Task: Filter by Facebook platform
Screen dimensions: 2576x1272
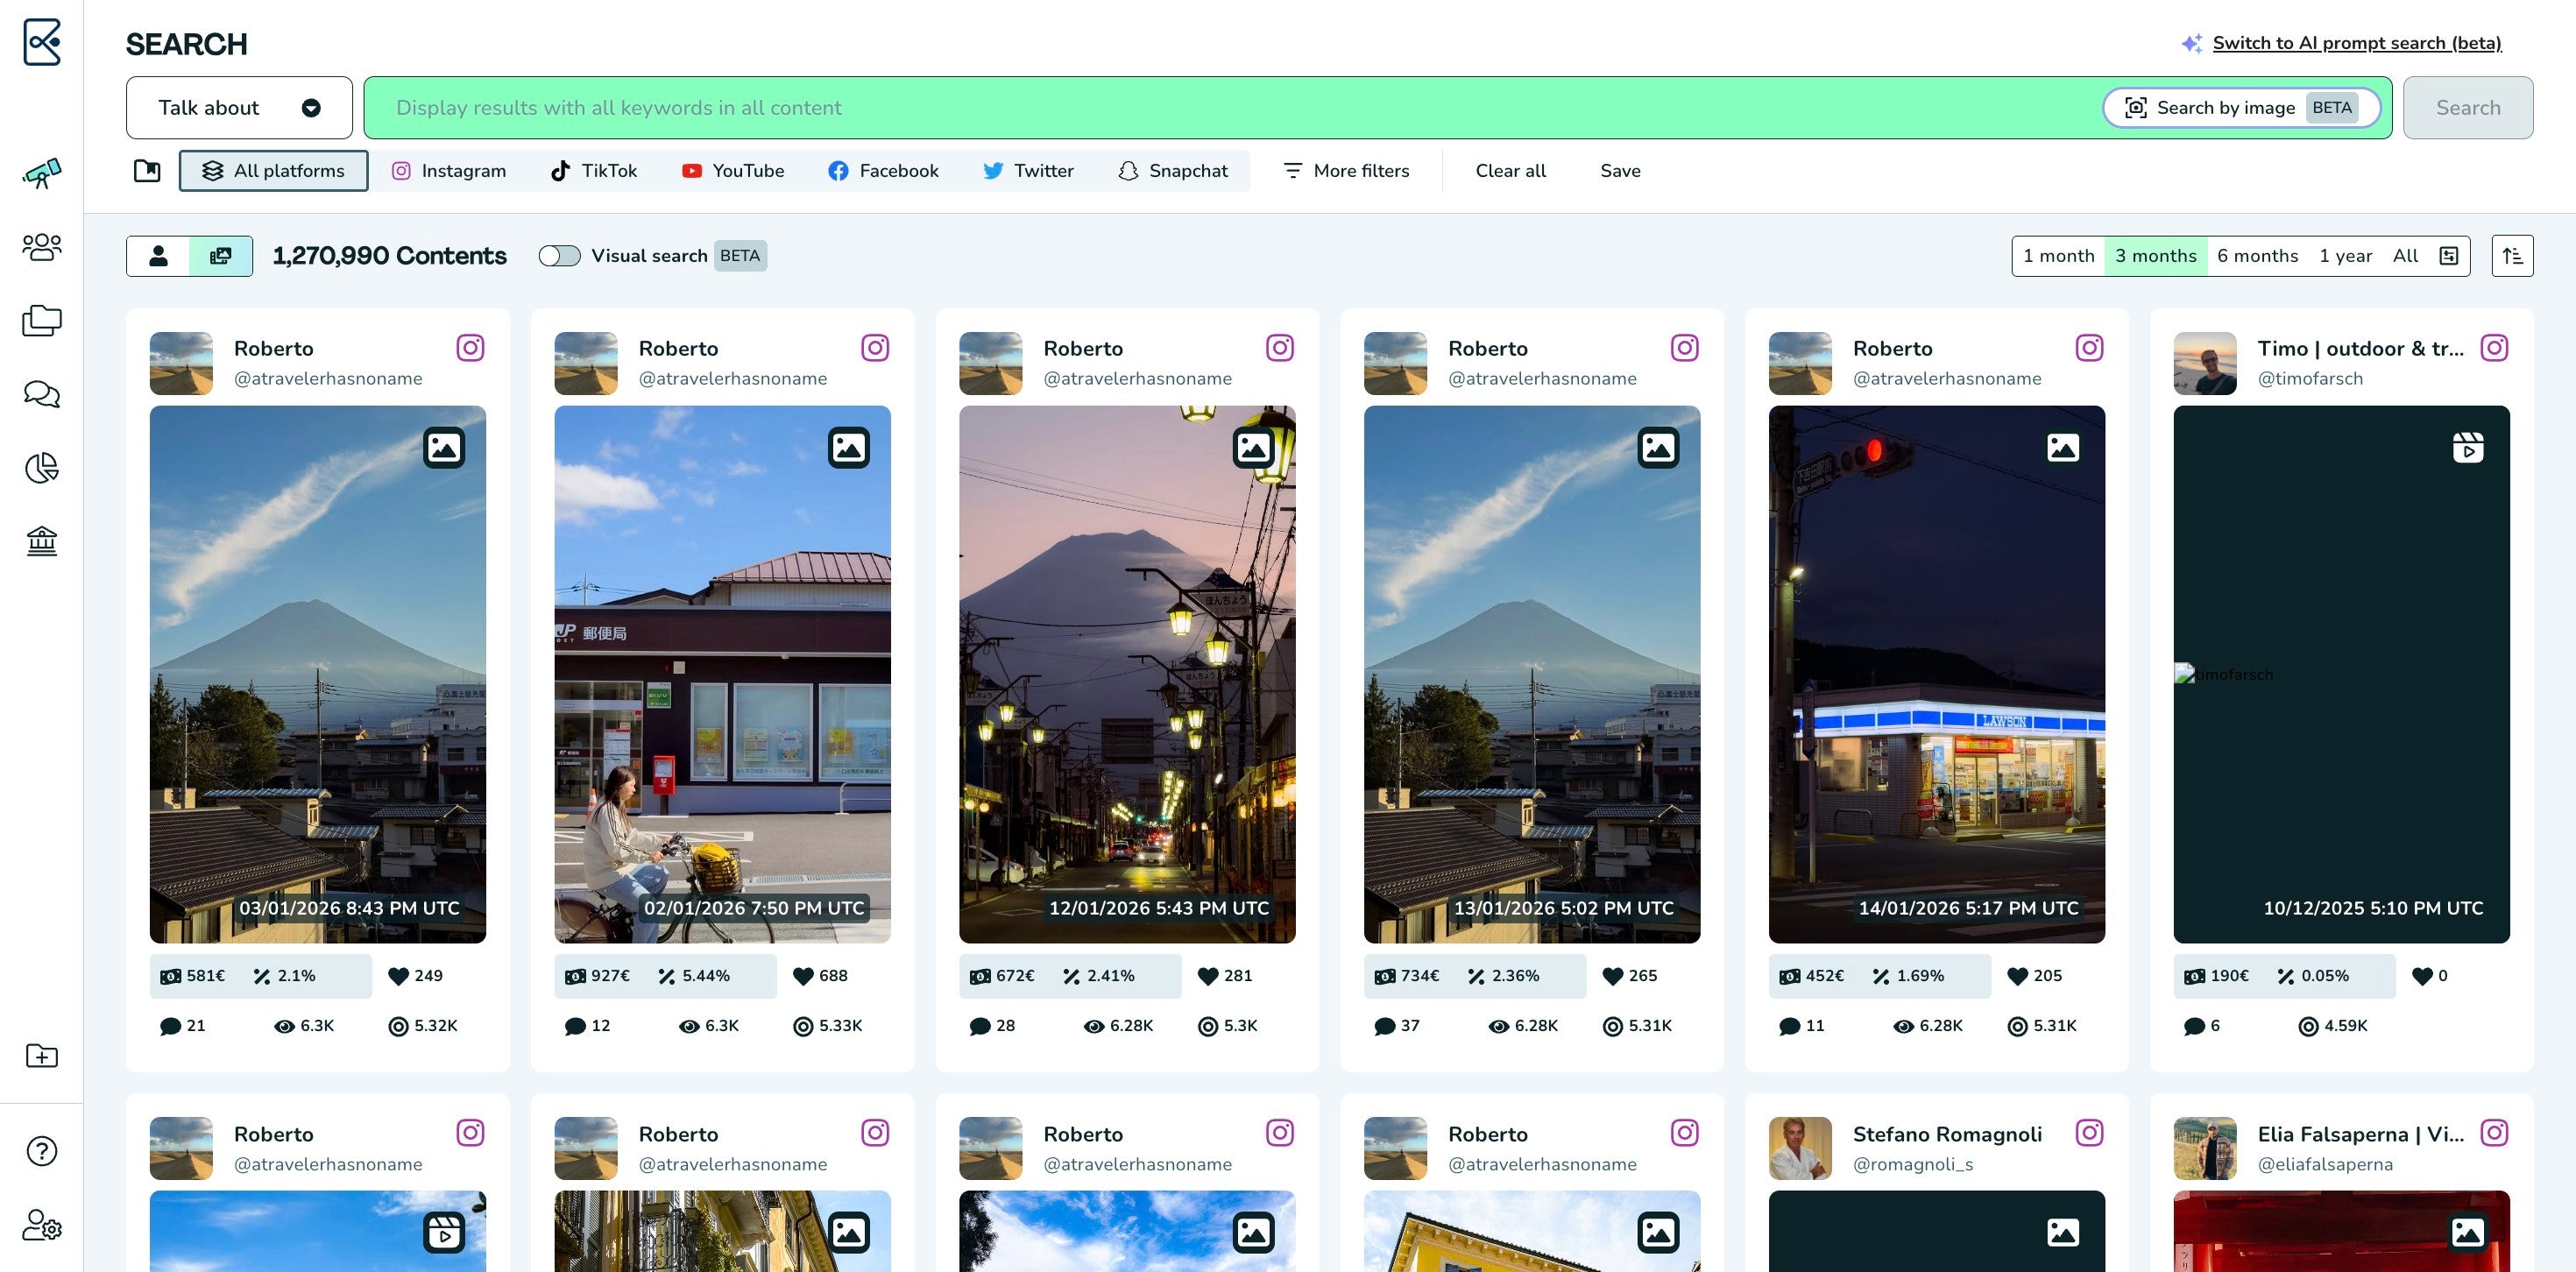Action: pyautogui.click(x=884, y=171)
